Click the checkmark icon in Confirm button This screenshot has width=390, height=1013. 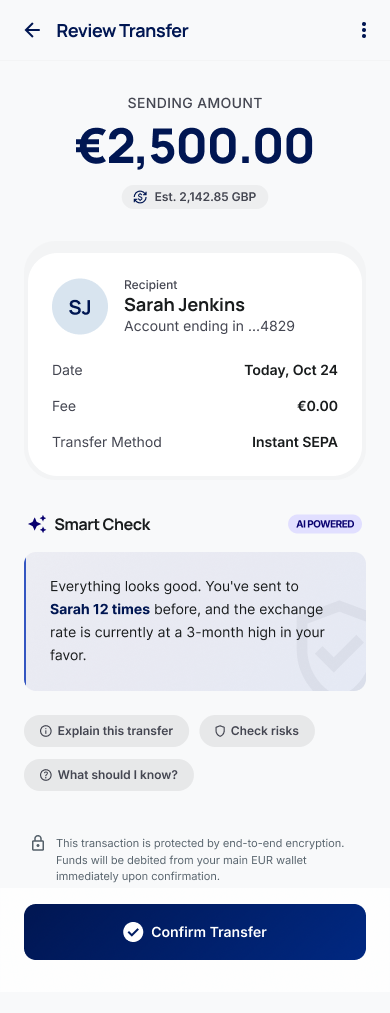click(133, 932)
